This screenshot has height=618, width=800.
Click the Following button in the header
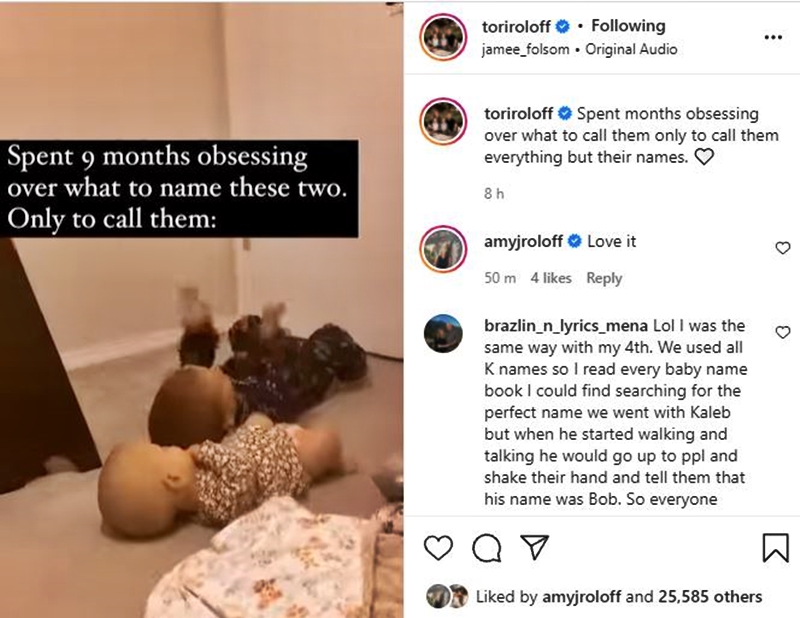(628, 26)
